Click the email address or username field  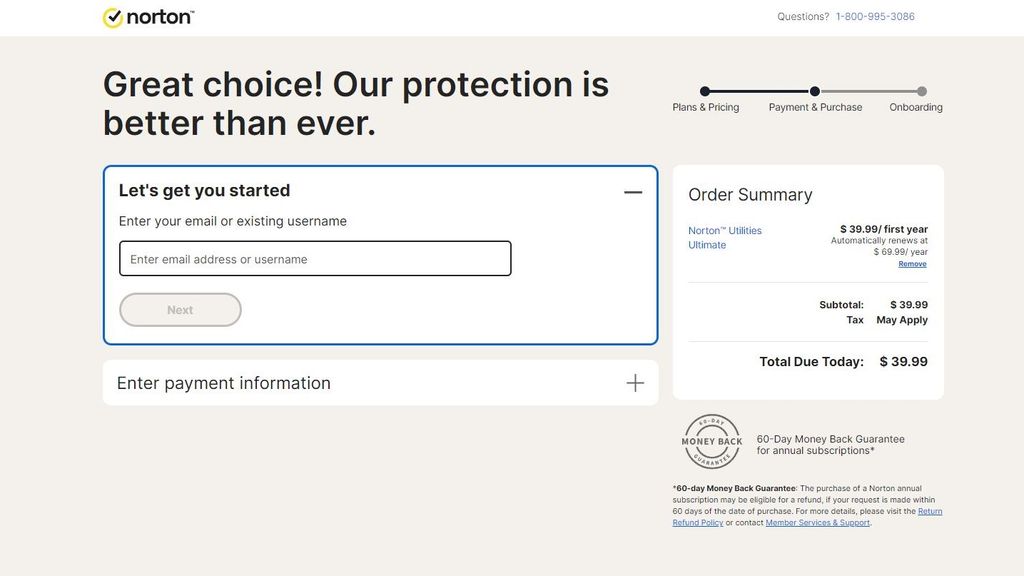(315, 258)
